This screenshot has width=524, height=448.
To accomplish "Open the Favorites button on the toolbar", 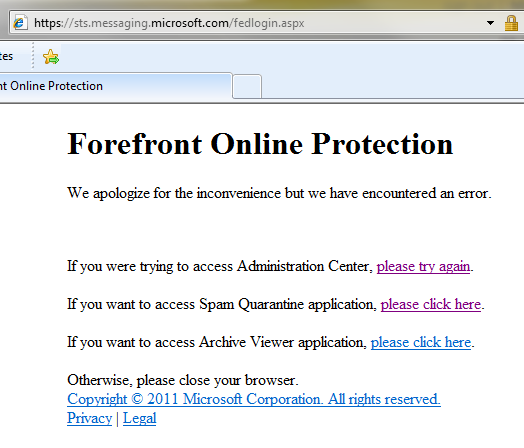I will click(x=6, y=56).
